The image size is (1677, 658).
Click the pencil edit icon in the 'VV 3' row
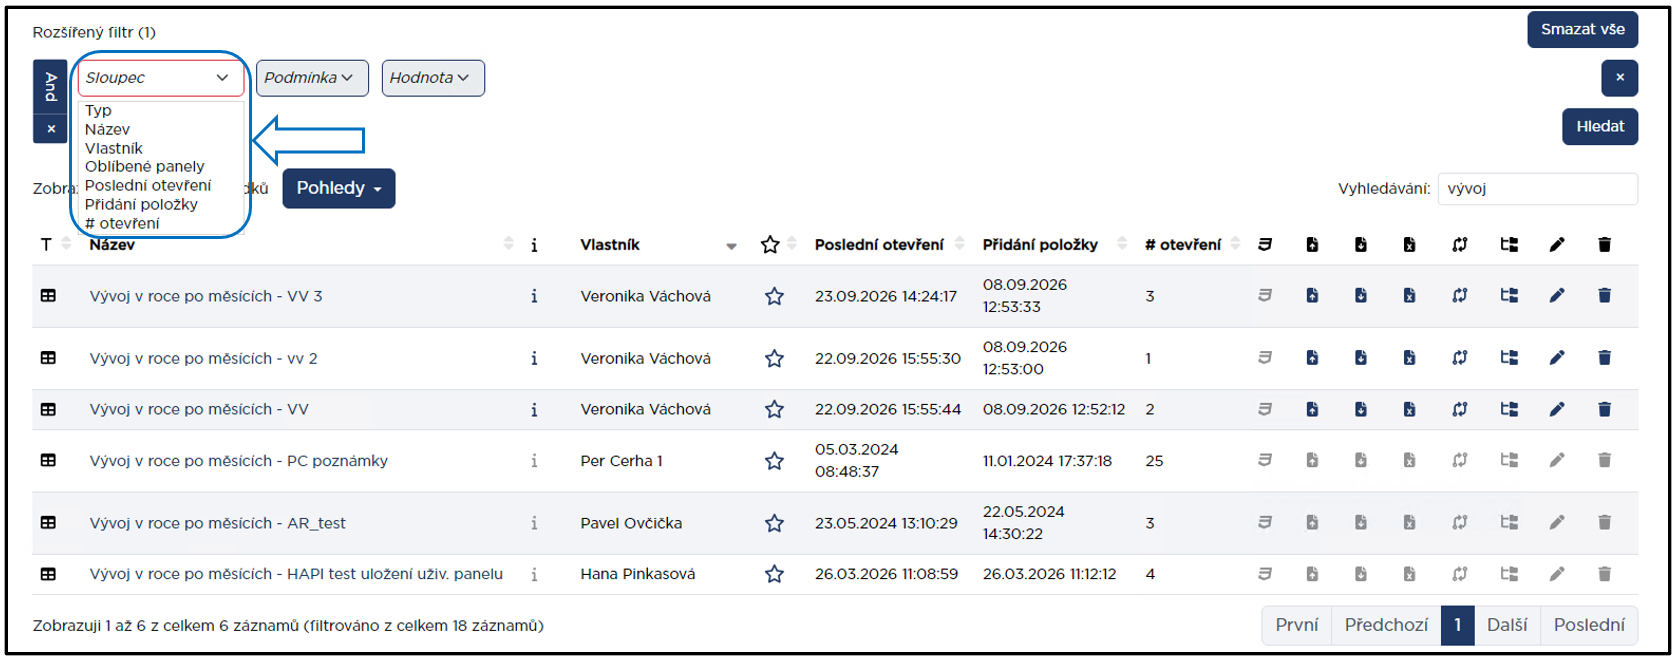coord(1556,295)
